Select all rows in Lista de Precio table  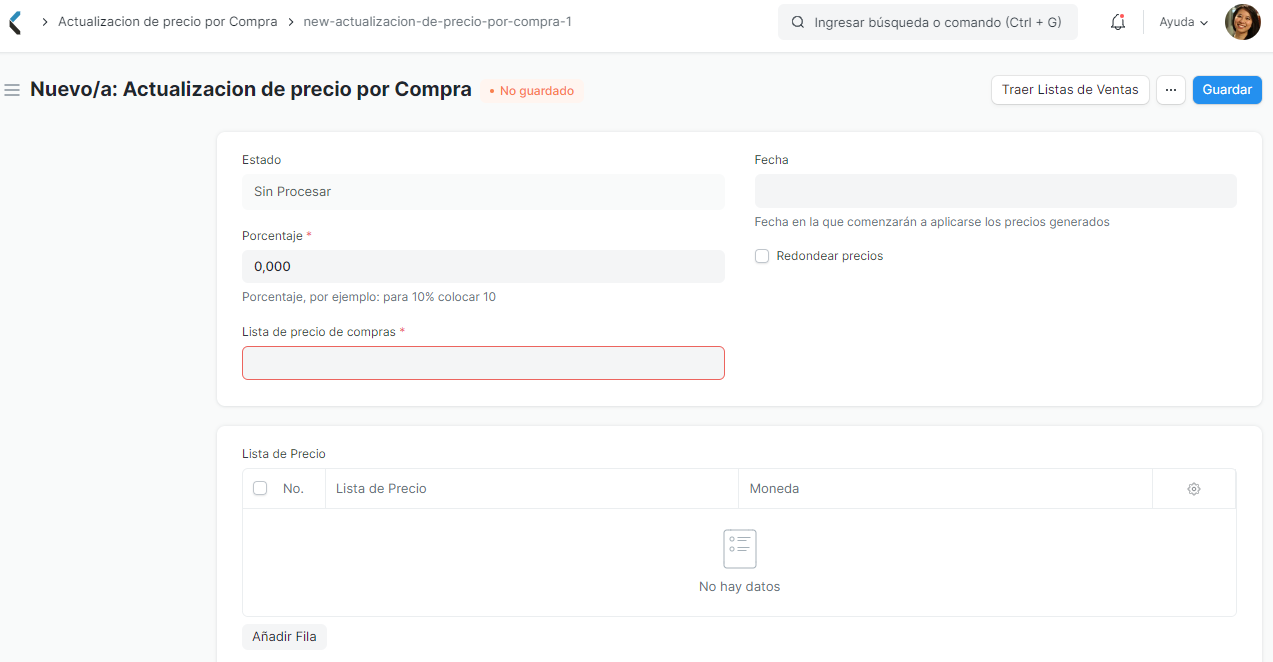(260, 489)
